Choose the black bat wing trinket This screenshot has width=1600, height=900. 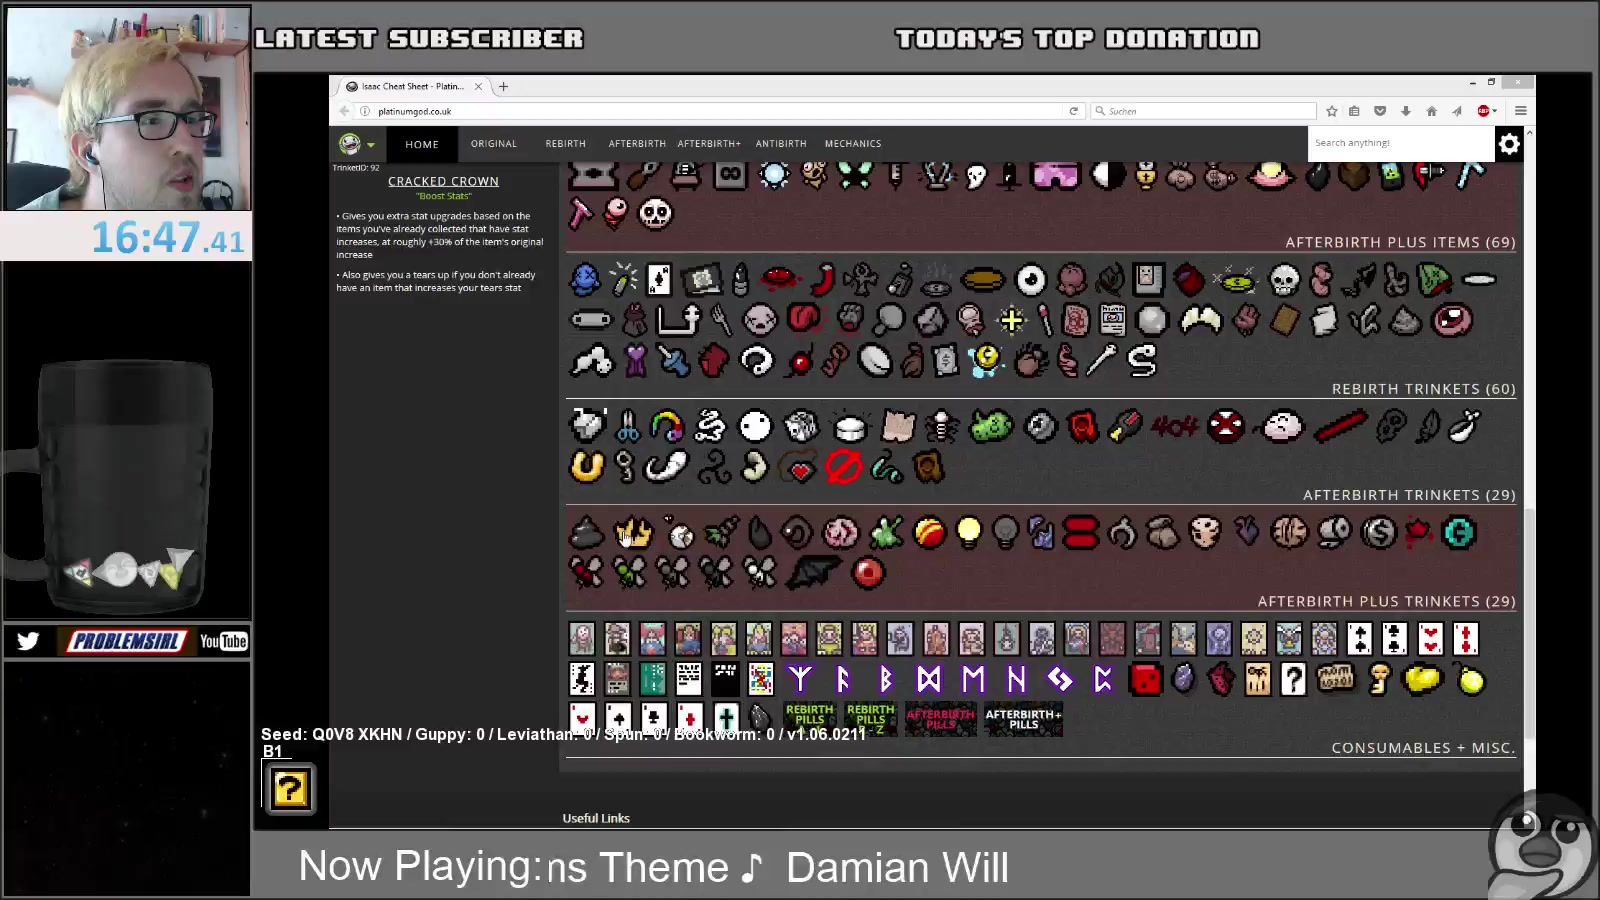click(814, 572)
